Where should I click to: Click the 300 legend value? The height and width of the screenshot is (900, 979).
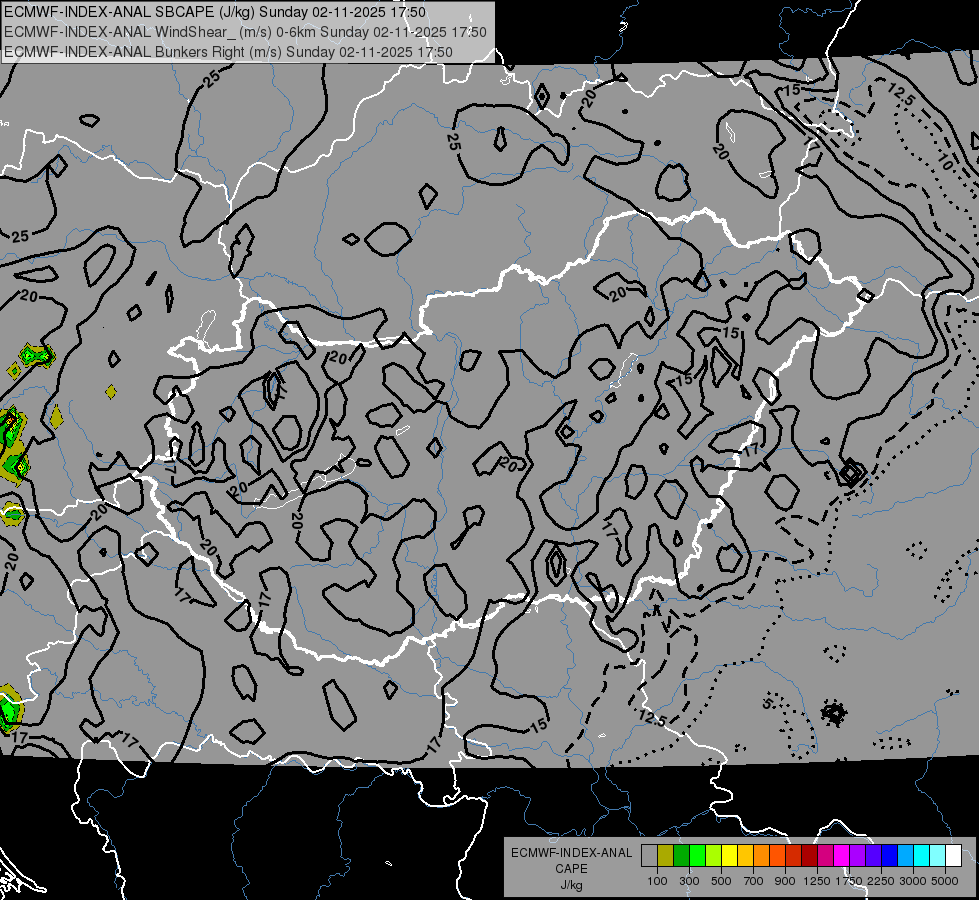point(689,881)
